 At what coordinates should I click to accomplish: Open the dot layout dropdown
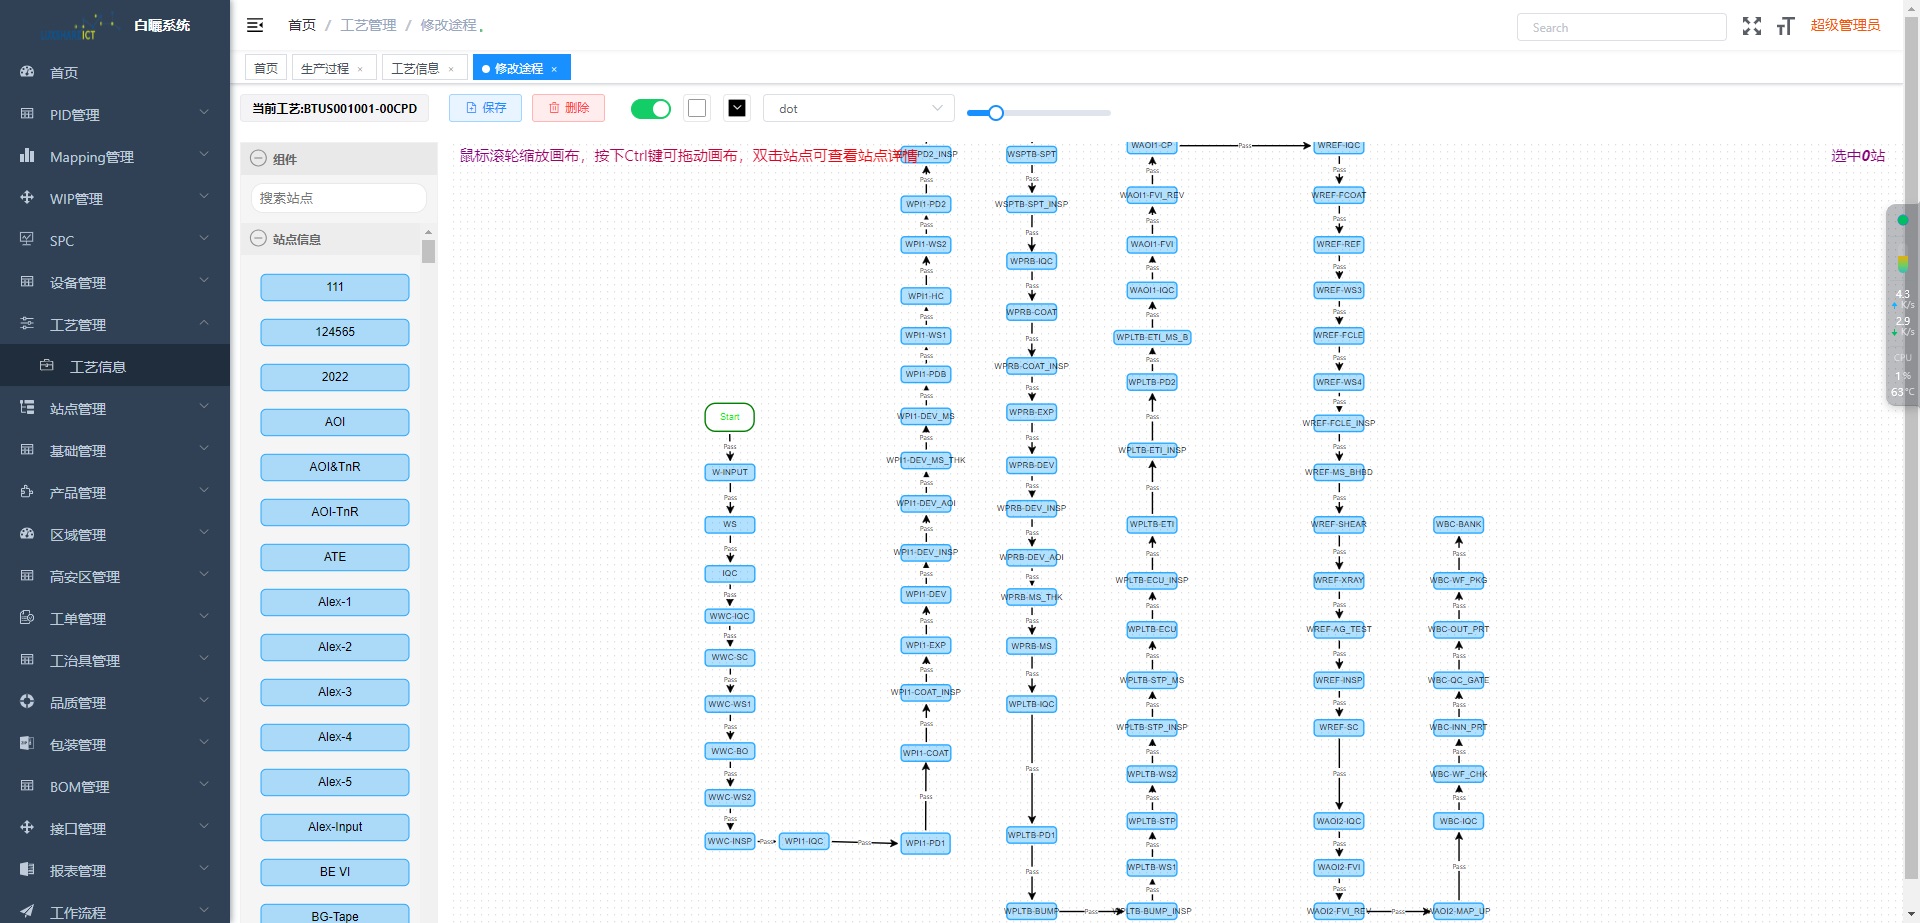click(859, 108)
